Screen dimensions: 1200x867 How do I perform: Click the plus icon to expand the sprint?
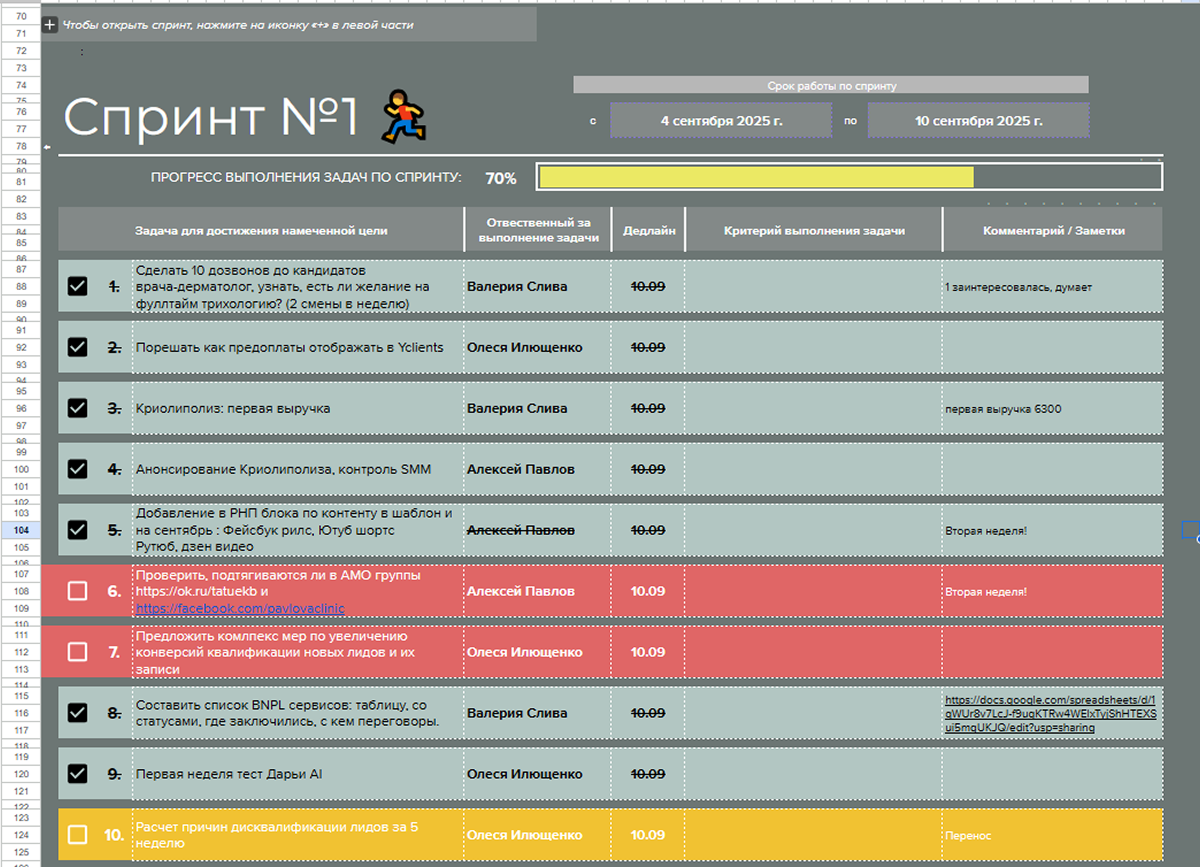[50, 25]
